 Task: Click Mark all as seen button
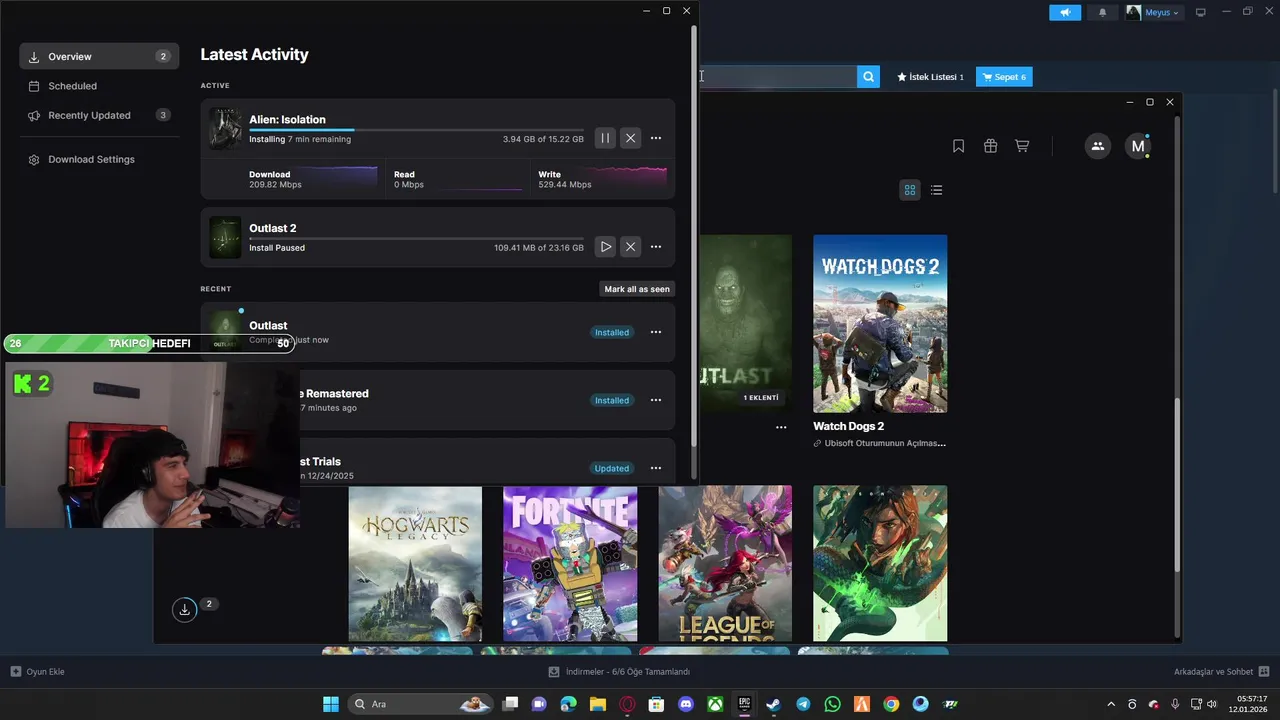pyautogui.click(x=637, y=289)
